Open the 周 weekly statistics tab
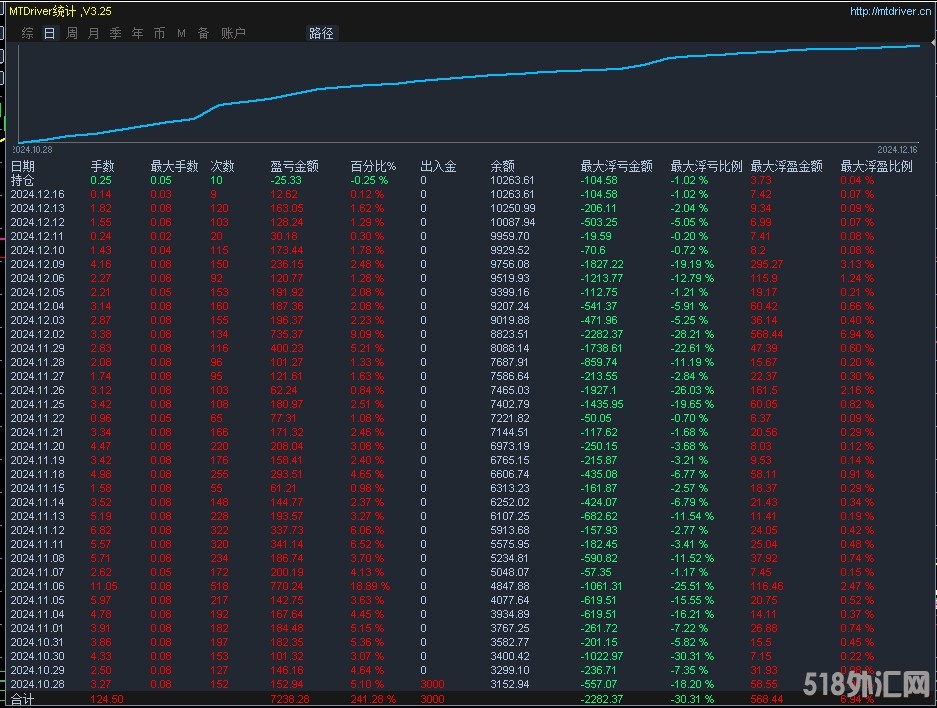This screenshot has width=937, height=708. (x=72, y=33)
